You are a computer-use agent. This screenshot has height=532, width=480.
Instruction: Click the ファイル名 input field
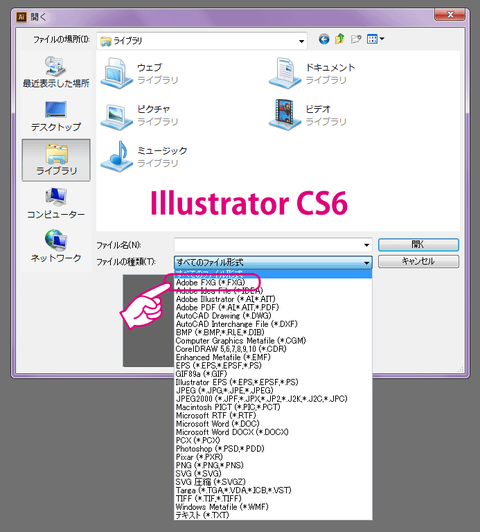pyautogui.click(x=268, y=245)
